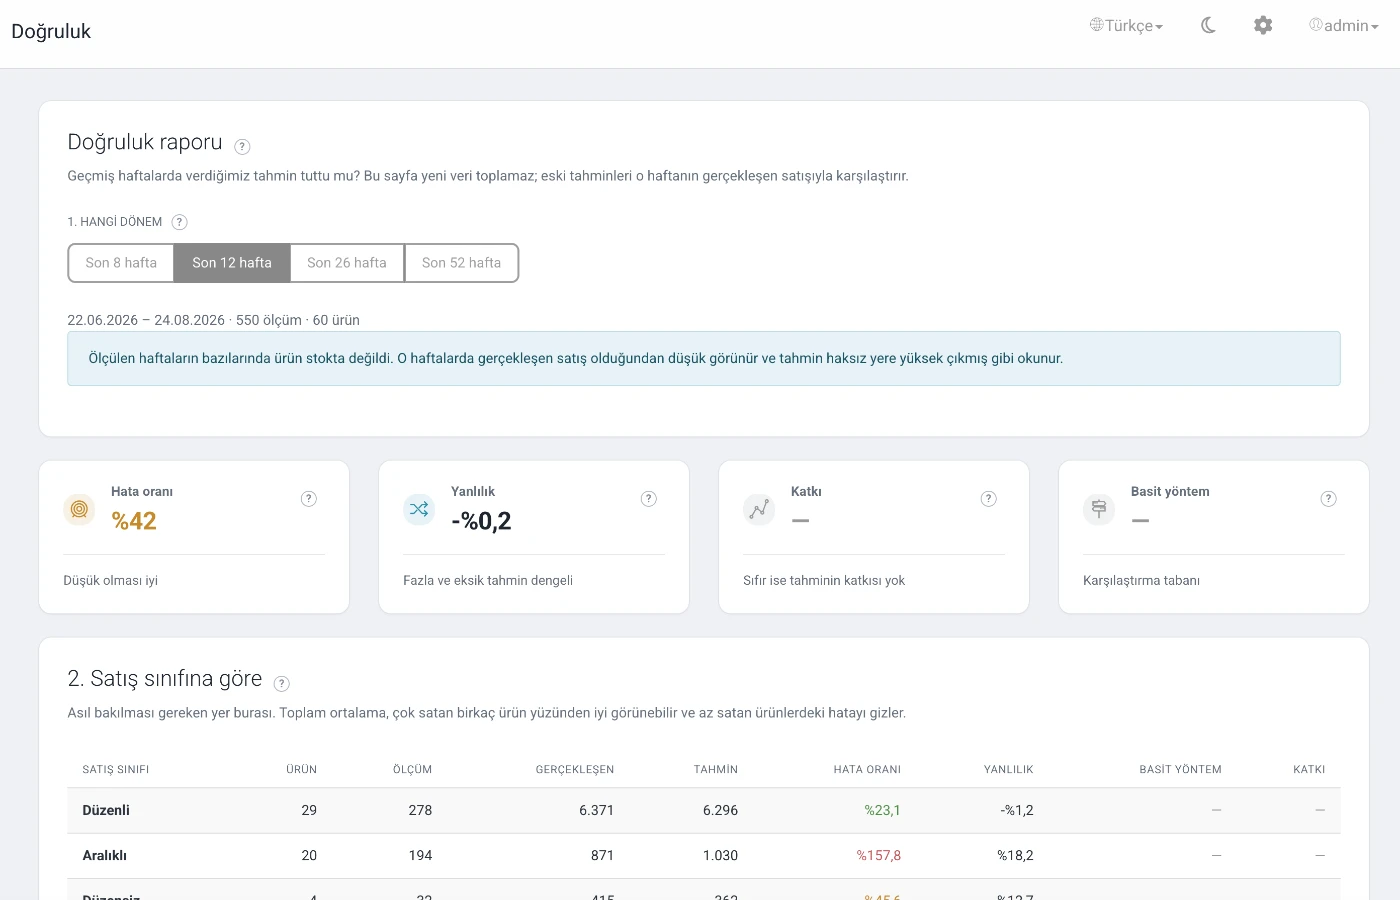Open the admin user menu
The width and height of the screenshot is (1400, 900).
point(1344,25)
